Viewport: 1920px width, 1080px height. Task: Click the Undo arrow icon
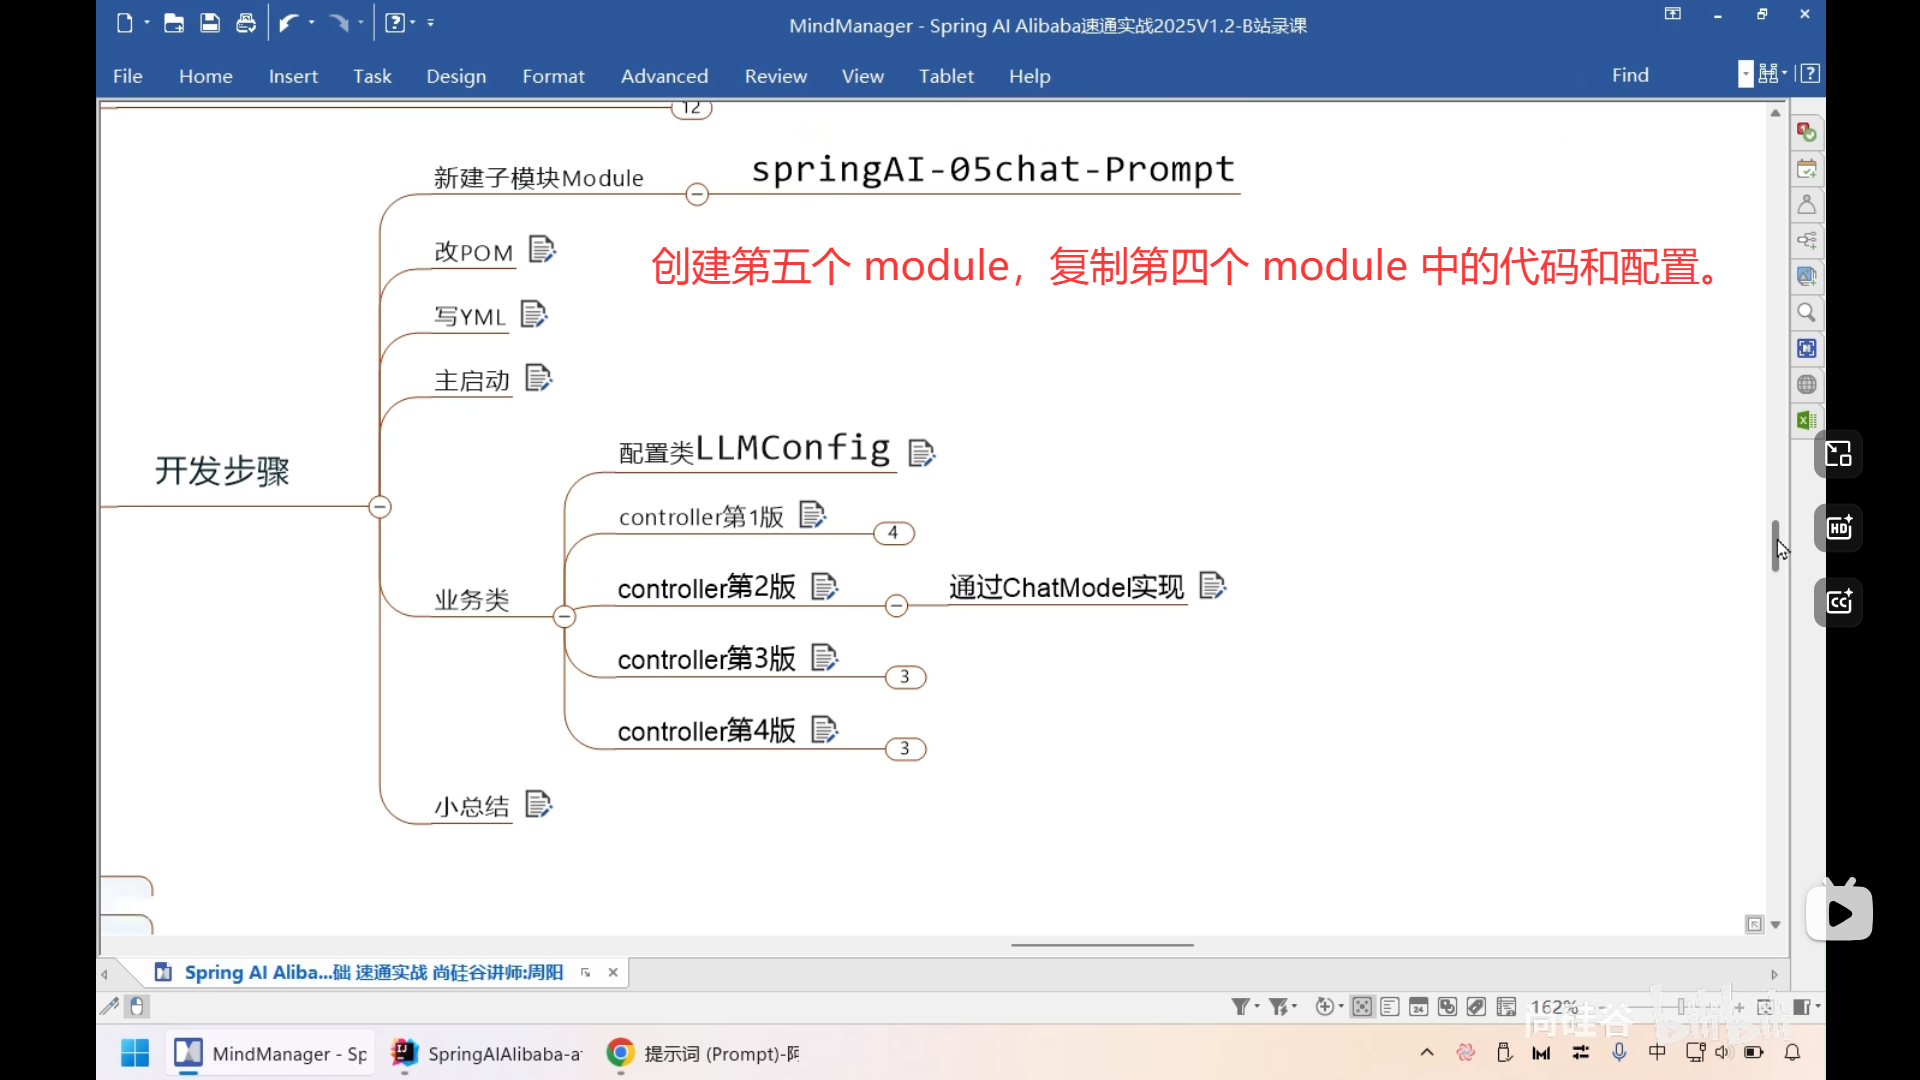pos(289,23)
